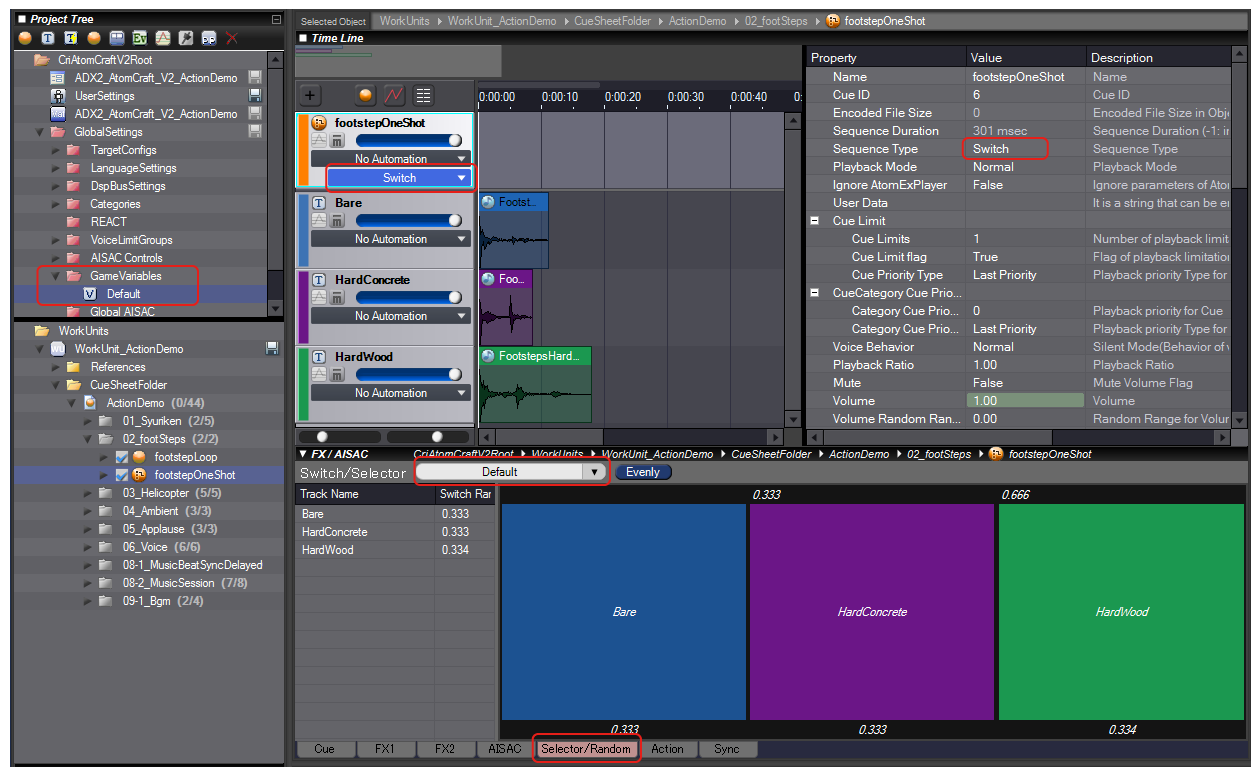This screenshot has height=776, width=1260.
Task: Open the Selector/Random tab
Action: click(x=586, y=749)
